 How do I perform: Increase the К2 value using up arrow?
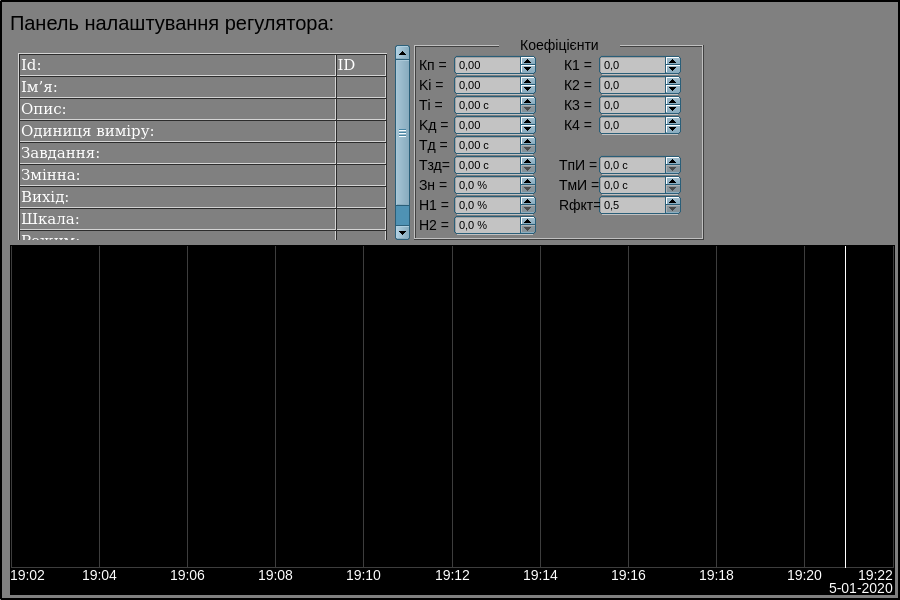coord(673,81)
